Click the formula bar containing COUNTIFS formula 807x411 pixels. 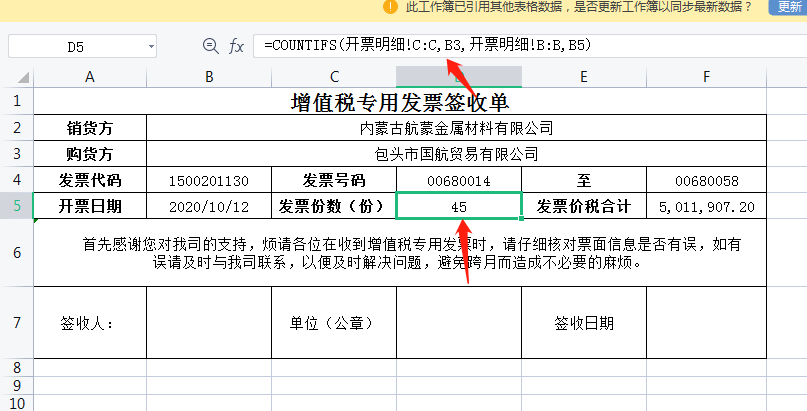pyautogui.click(x=530, y=46)
